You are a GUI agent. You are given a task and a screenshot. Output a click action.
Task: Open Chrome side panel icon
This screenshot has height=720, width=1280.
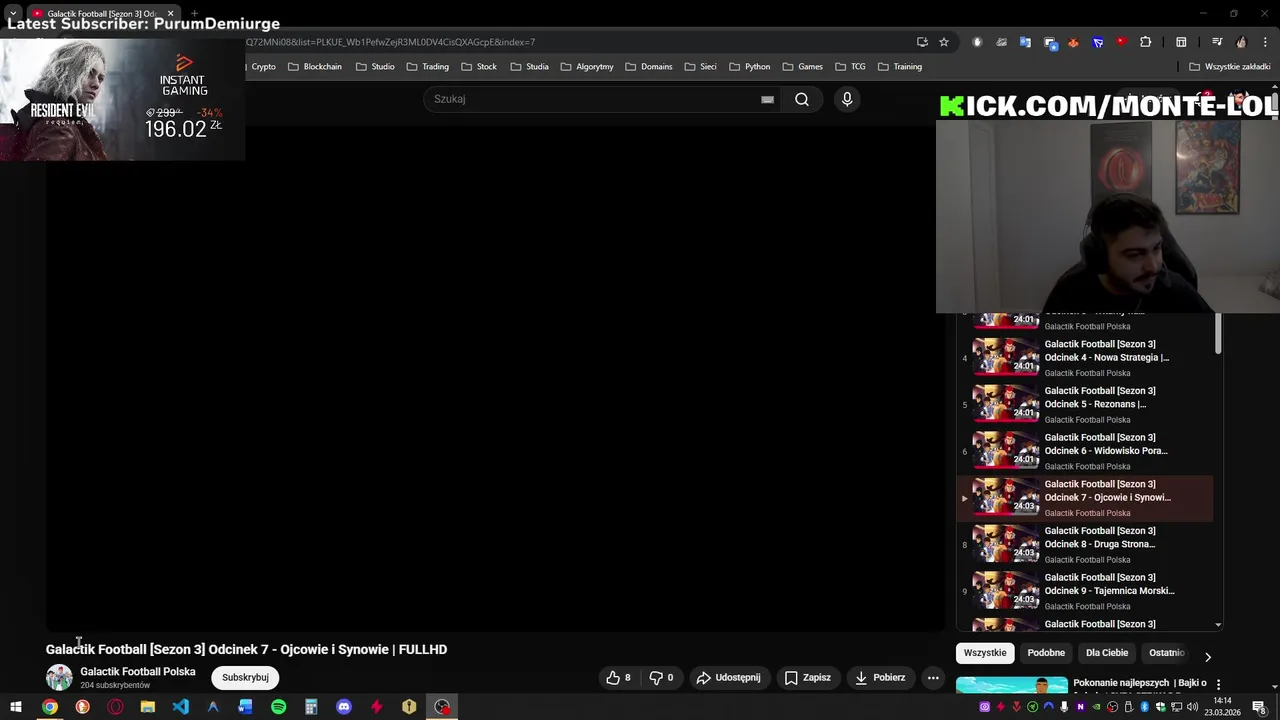pos(1181,42)
